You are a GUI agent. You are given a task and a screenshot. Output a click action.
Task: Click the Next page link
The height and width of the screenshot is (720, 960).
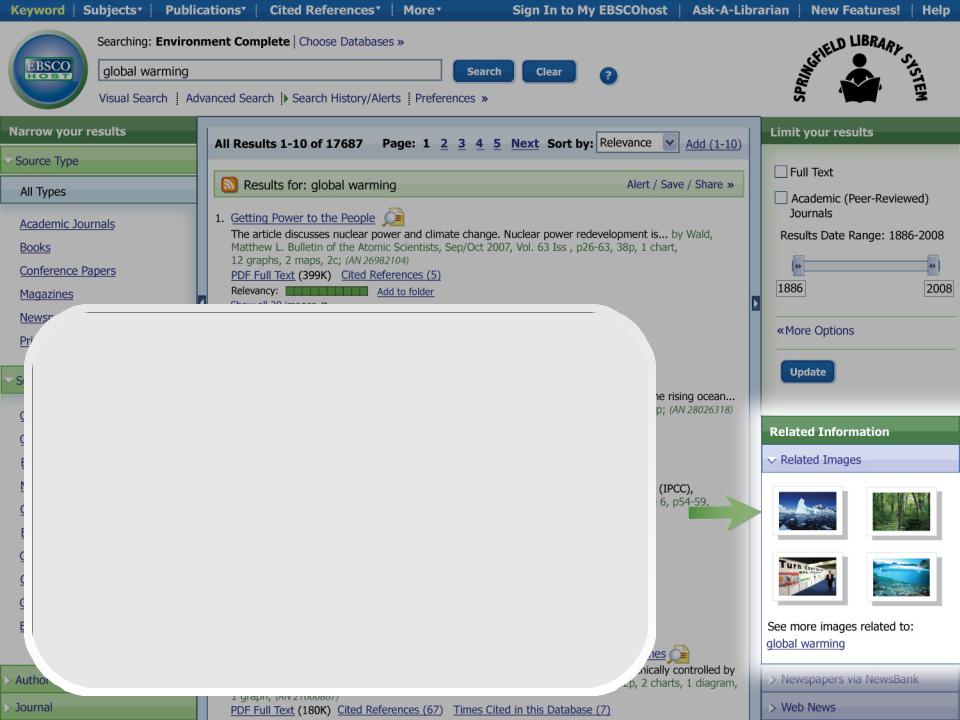pos(525,143)
